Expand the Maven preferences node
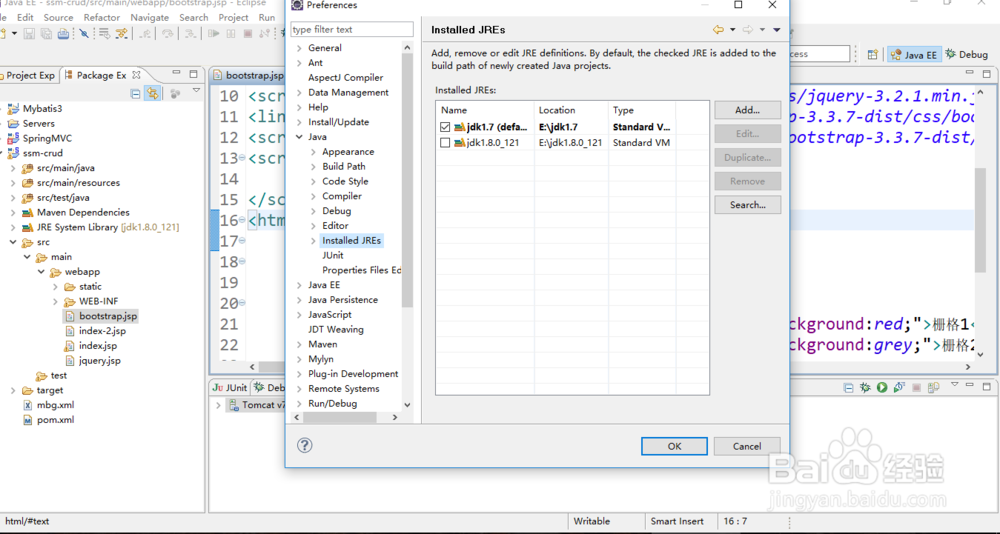Viewport: 1000px width, 534px height. point(299,345)
